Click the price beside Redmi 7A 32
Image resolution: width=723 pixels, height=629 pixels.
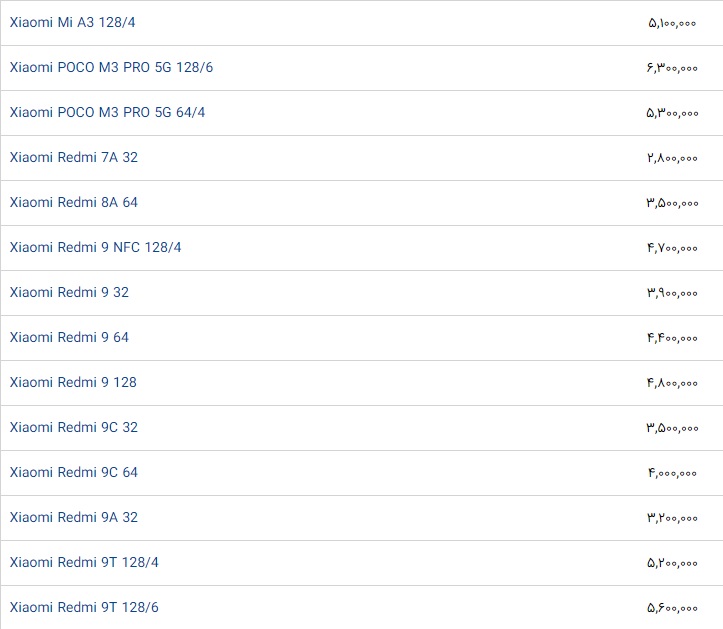point(672,157)
